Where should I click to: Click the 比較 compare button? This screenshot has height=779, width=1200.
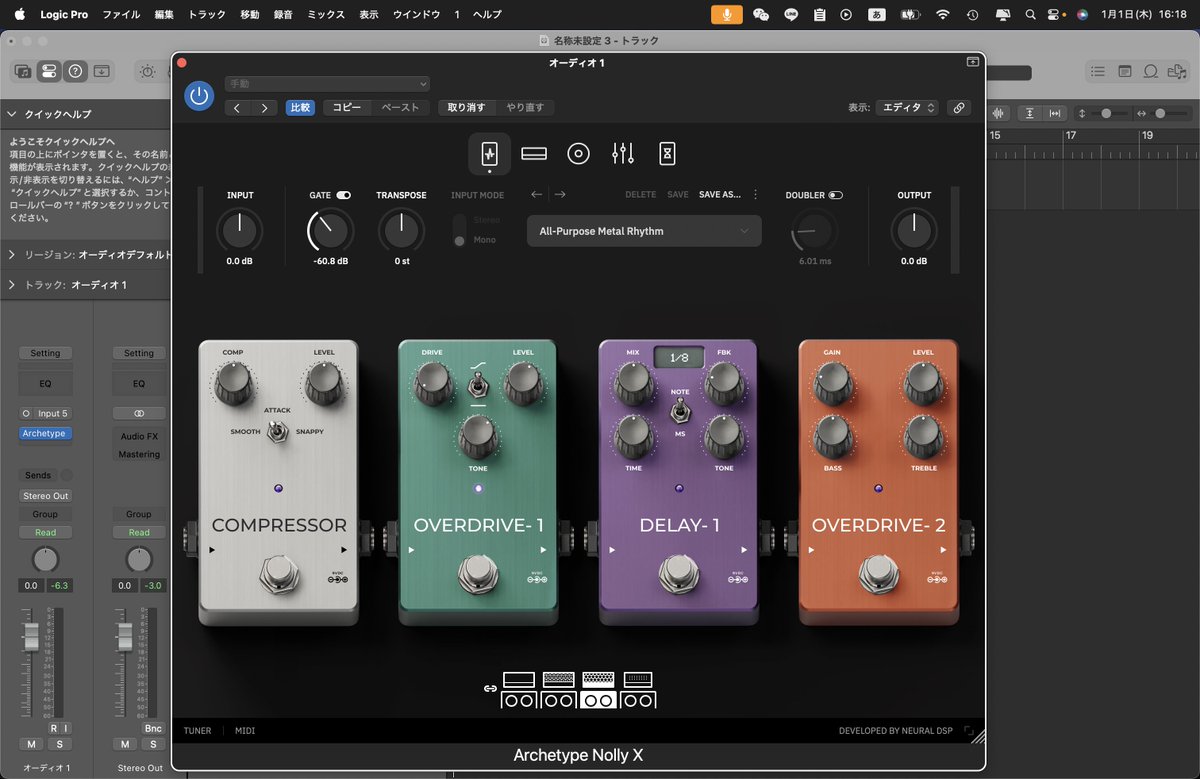click(300, 108)
